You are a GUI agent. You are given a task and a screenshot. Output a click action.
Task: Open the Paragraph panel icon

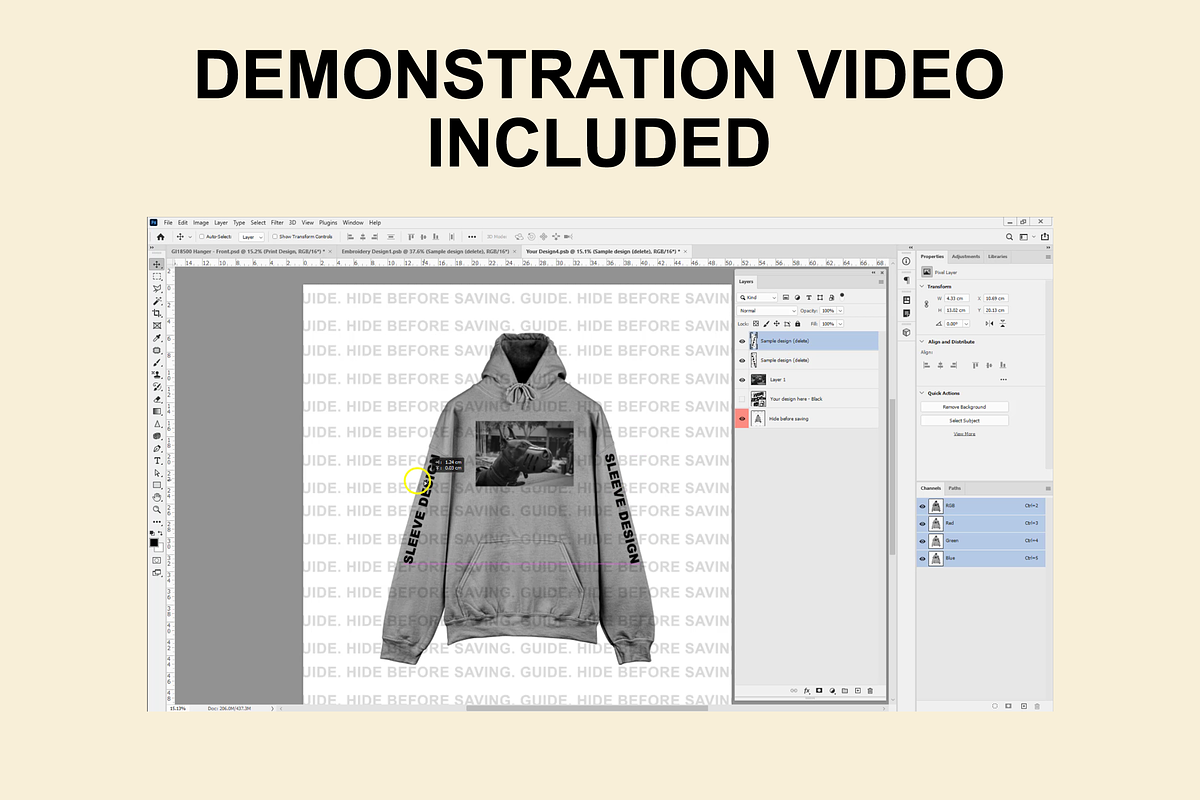[x=906, y=280]
